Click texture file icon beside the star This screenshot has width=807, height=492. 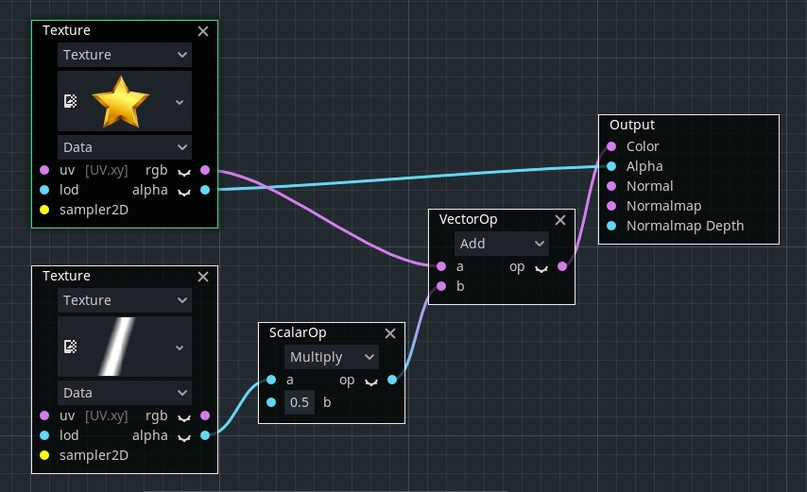pyautogui.click(x=71, y=101)
